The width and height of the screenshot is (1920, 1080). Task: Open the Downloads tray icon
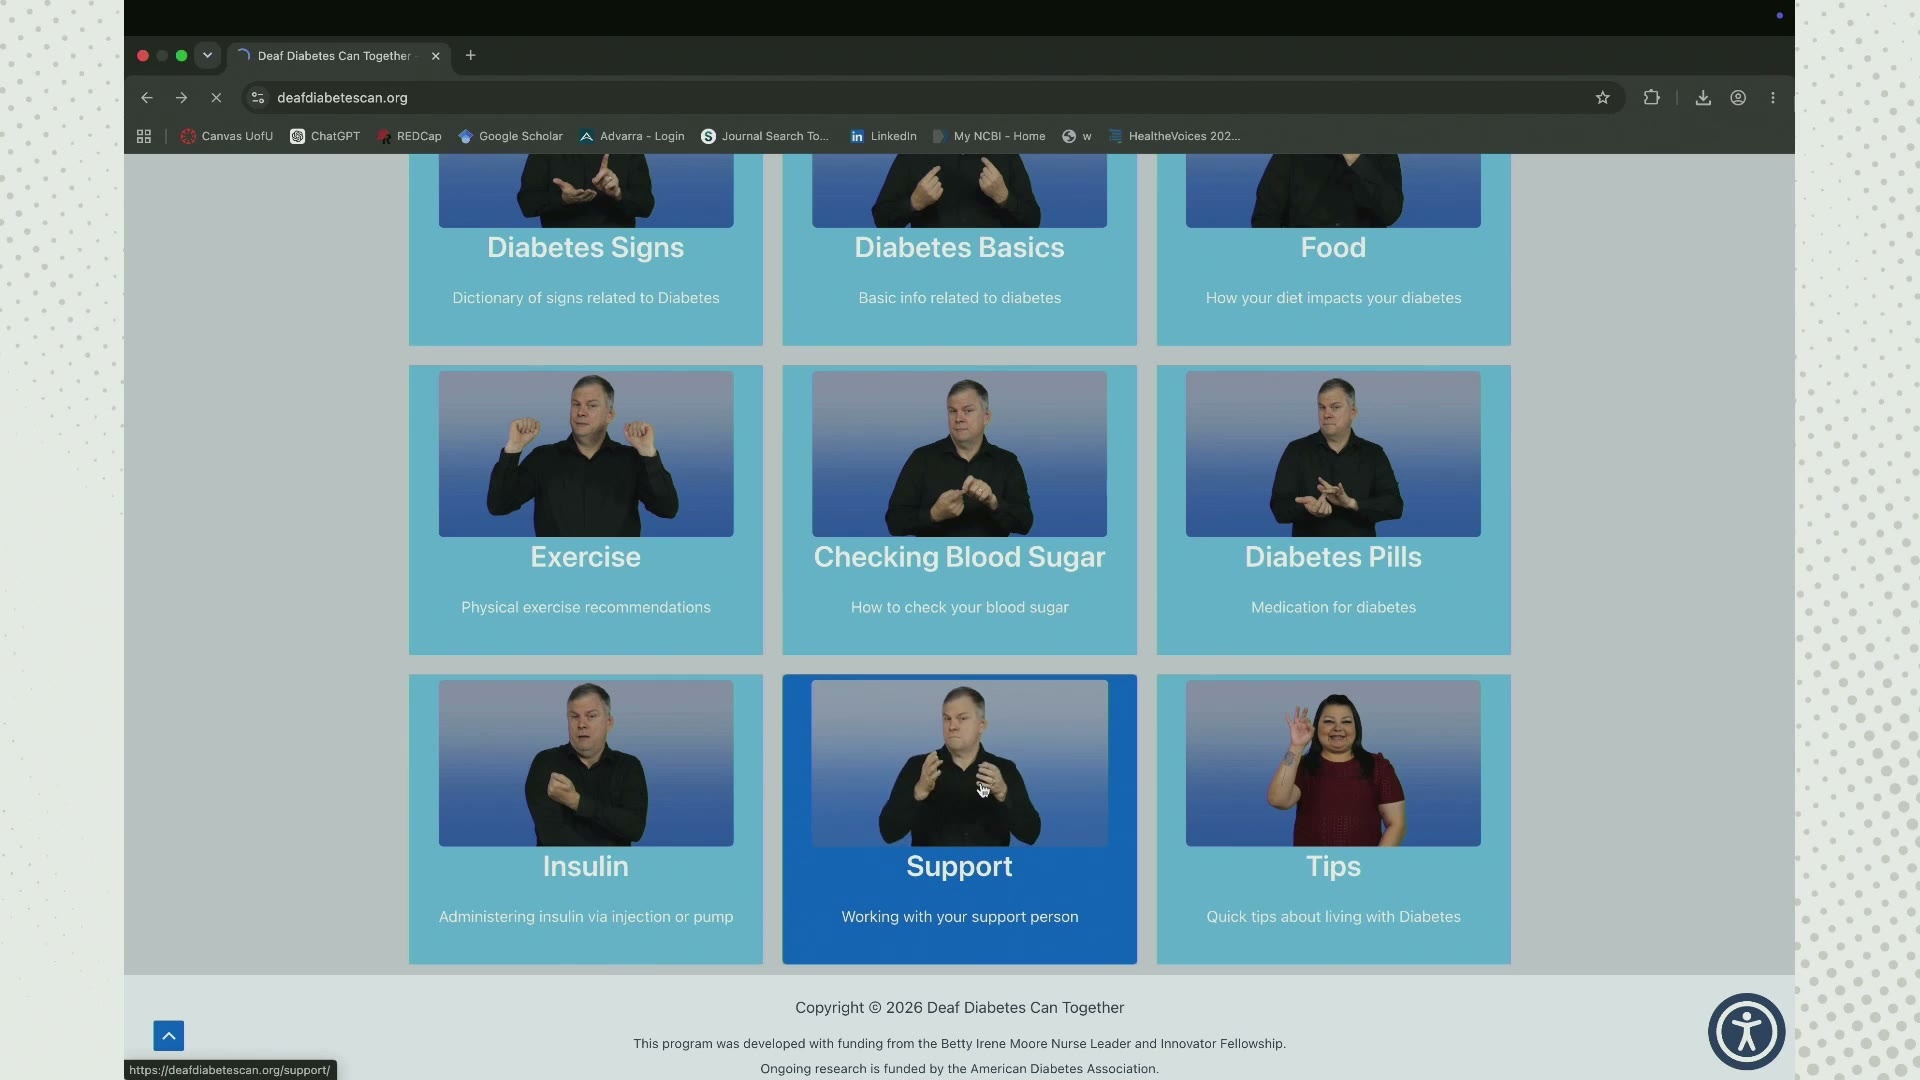coord(1703,98)
